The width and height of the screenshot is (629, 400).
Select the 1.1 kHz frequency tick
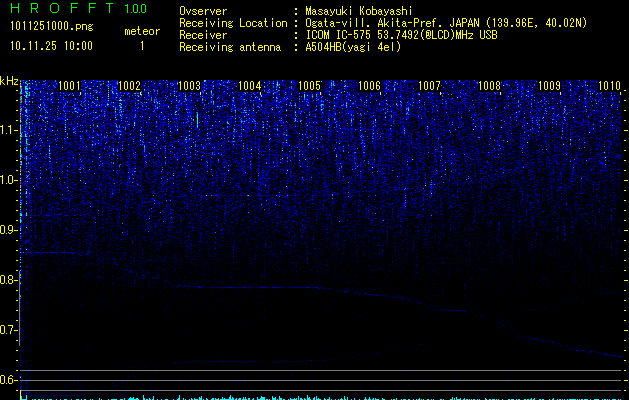coord(9,130)
